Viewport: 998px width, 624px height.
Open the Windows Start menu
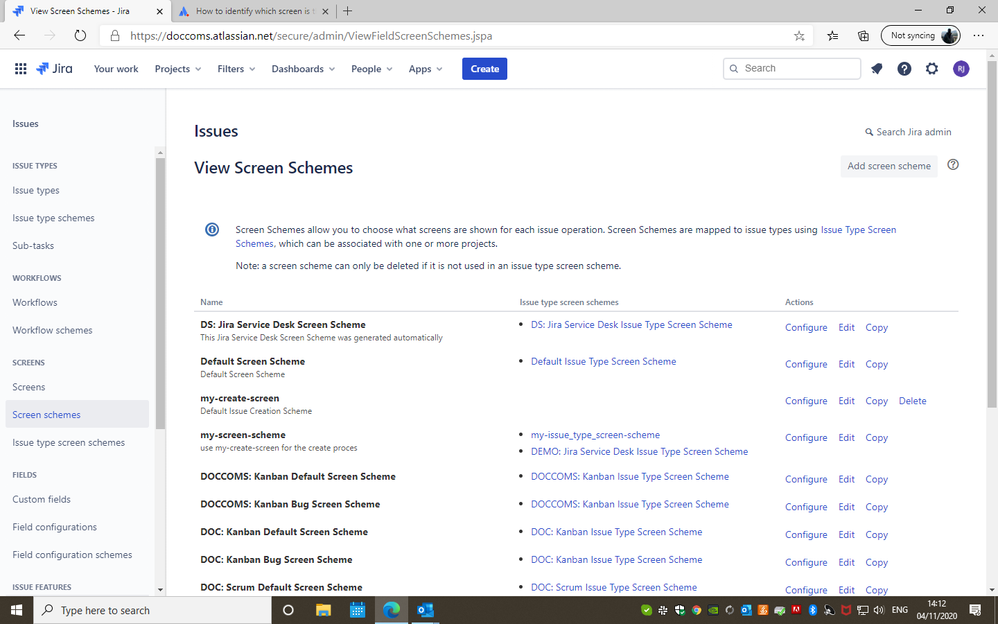tap(17, 610)
